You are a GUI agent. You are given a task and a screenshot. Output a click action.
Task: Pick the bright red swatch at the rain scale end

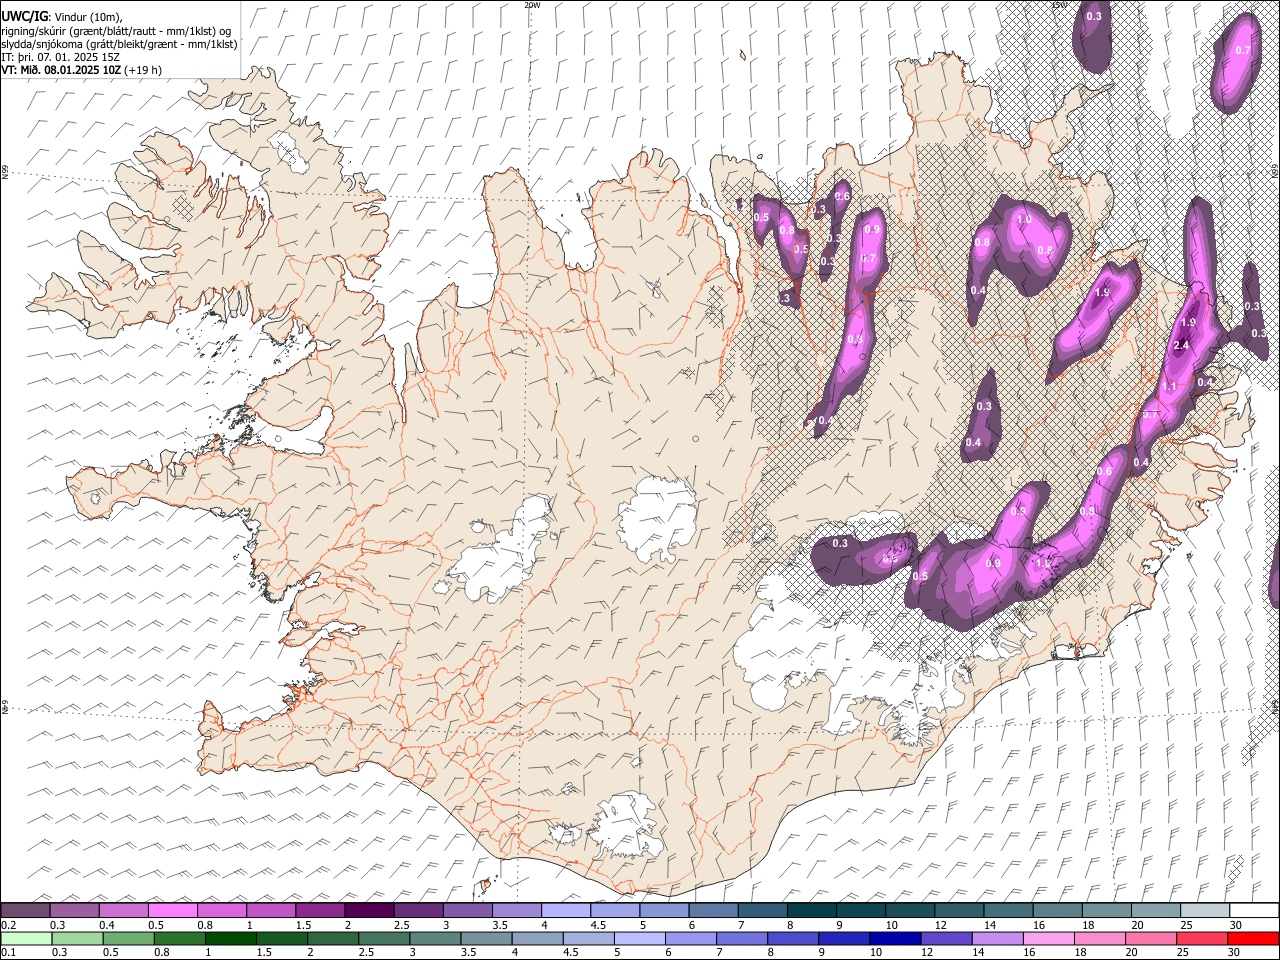pos(1252,938)
